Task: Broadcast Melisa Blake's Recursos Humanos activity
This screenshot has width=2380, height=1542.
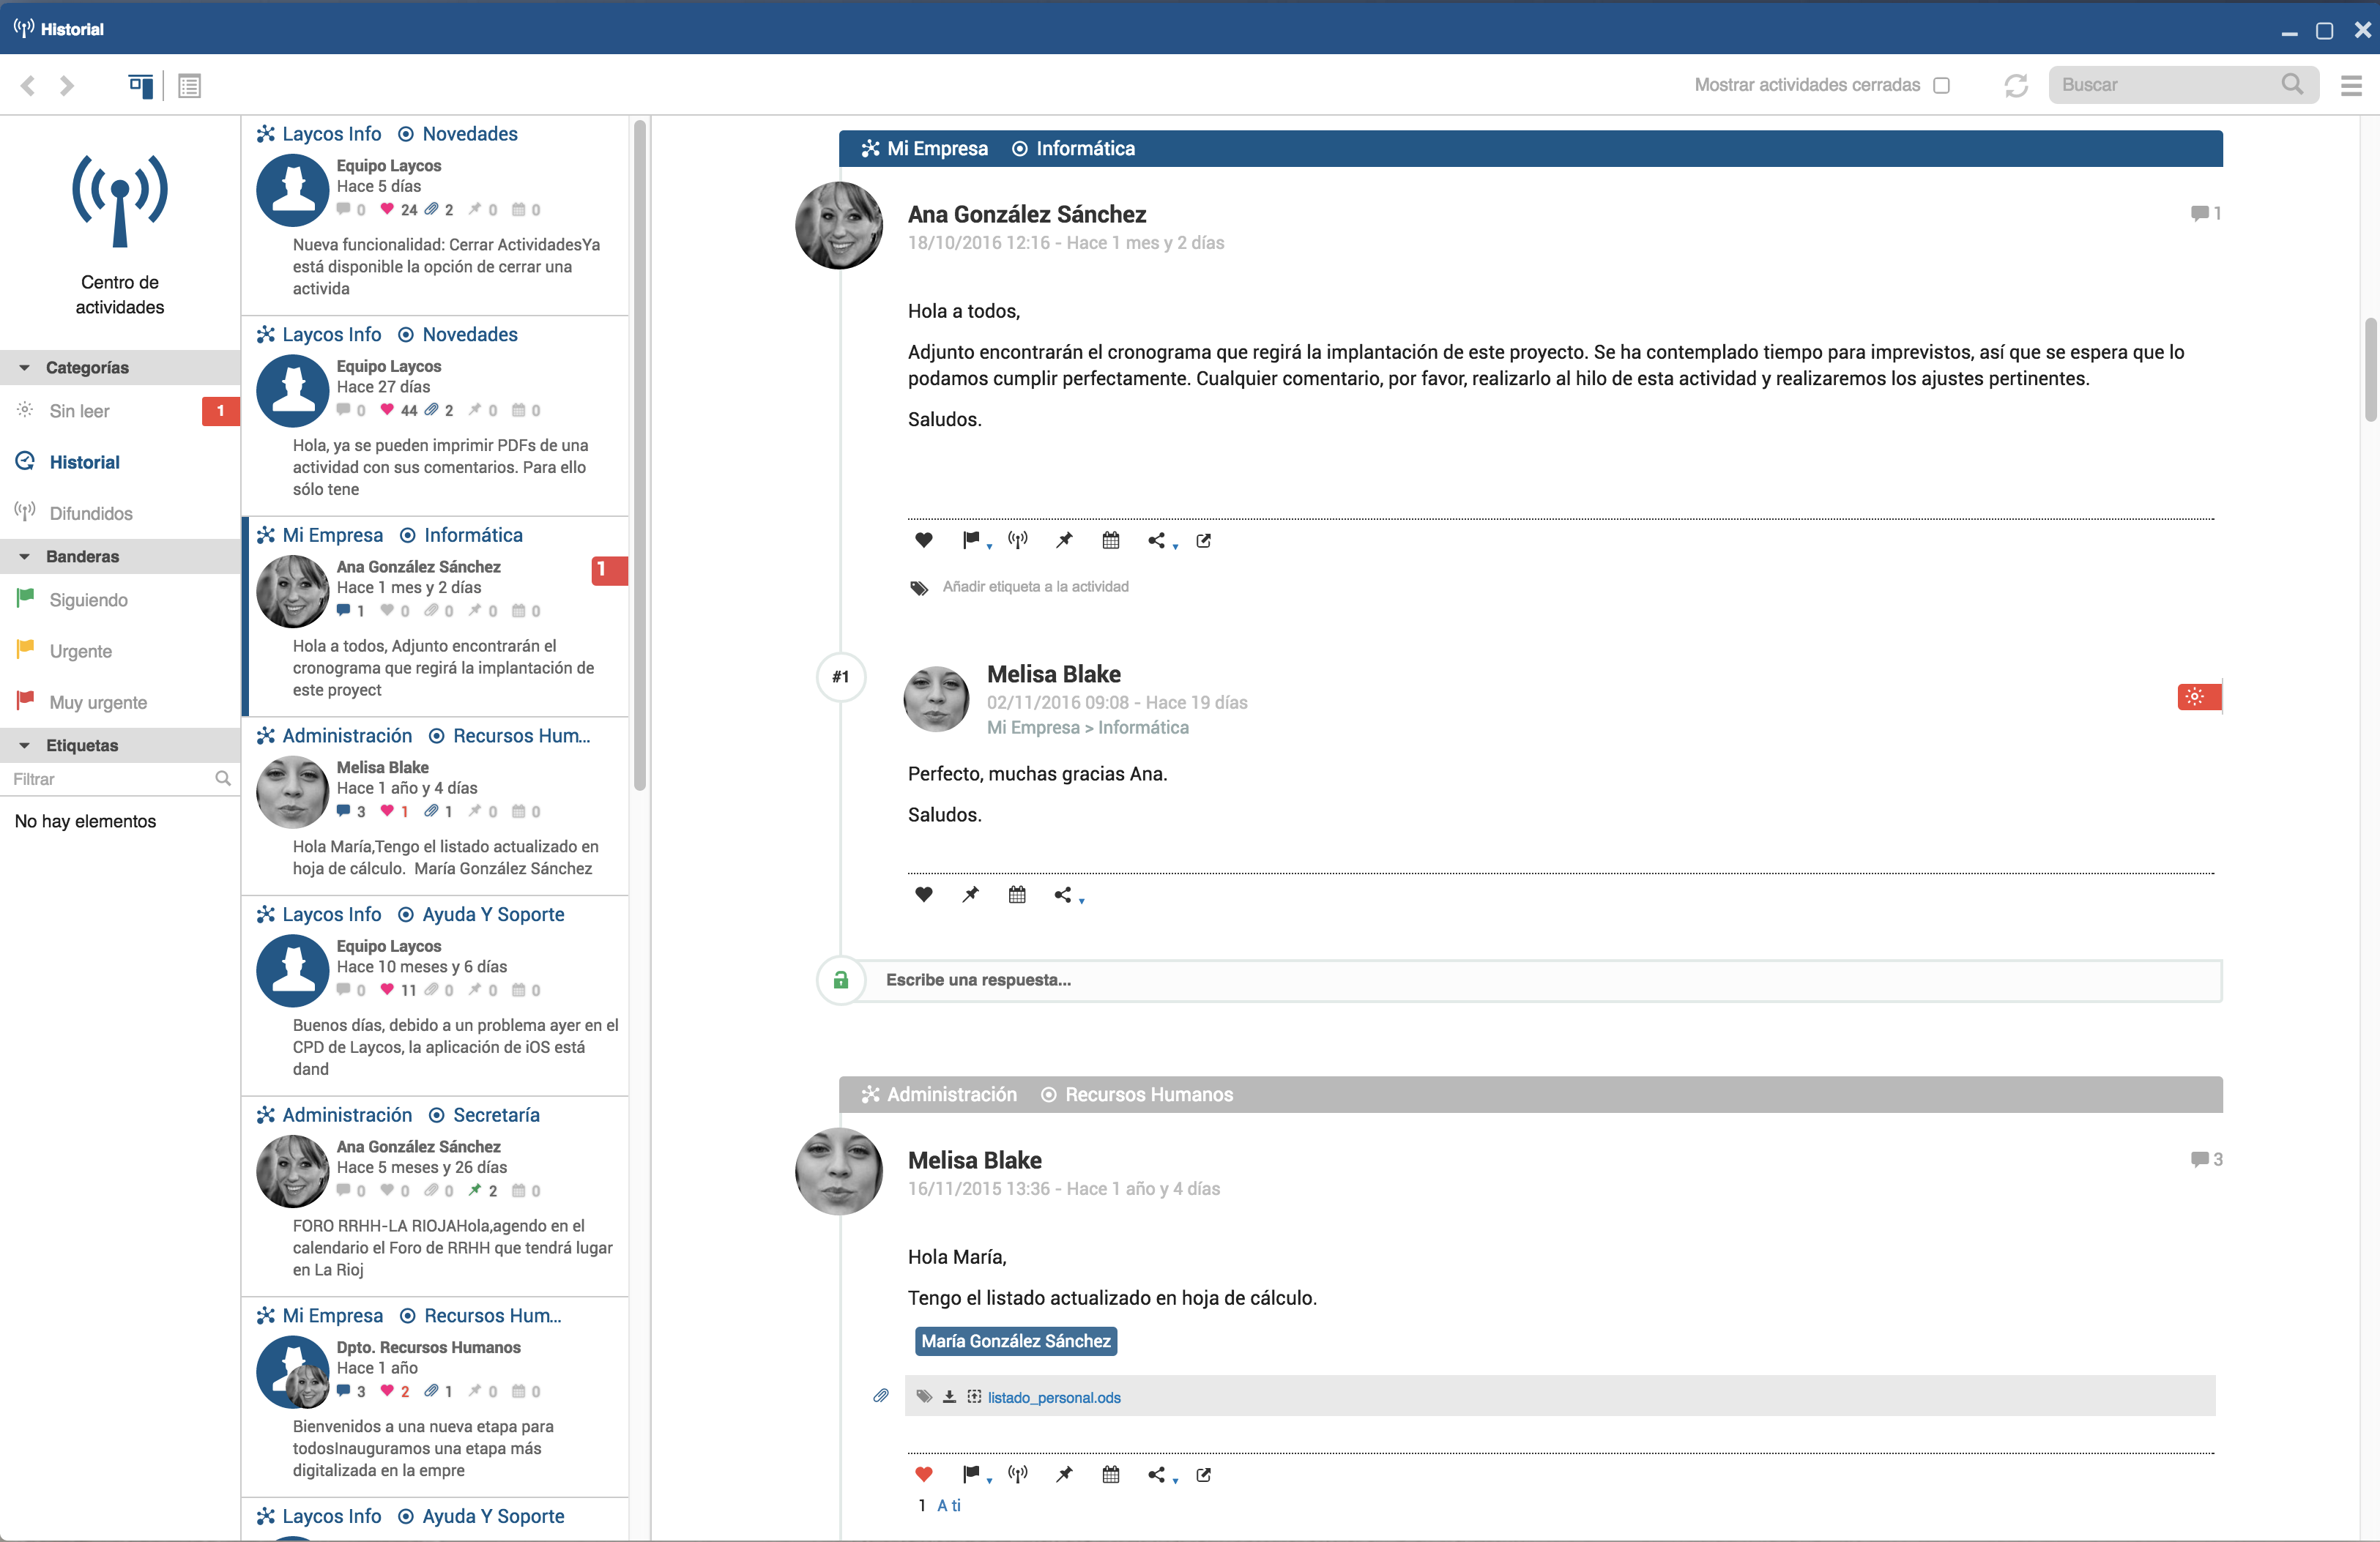Action: (1017, 1474)
